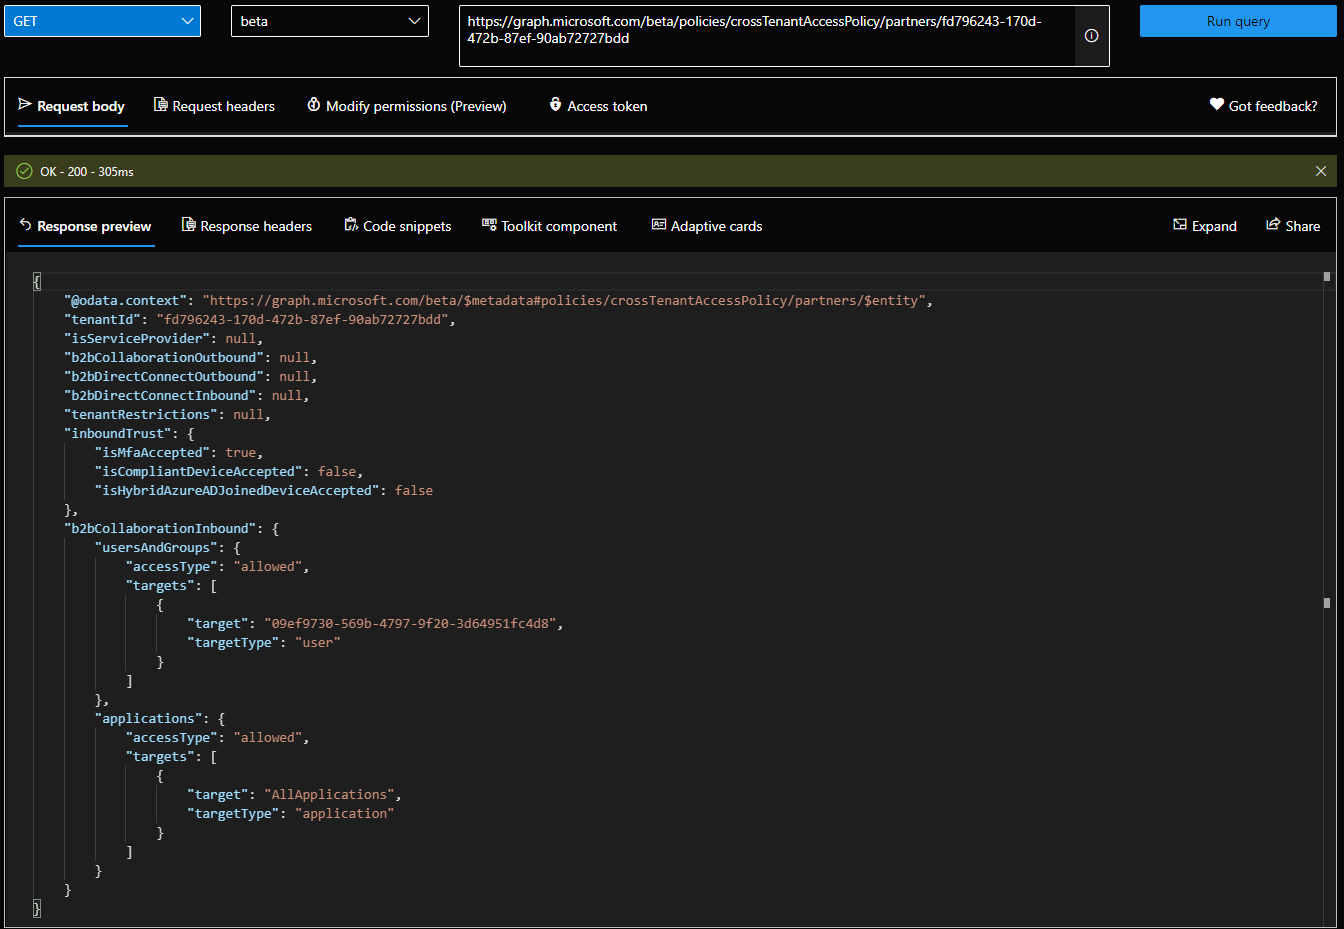This screenshot has height=929, width=1344.
Task: Click the response preview vertical scrollbar
Action: (x=1327, y=600)
